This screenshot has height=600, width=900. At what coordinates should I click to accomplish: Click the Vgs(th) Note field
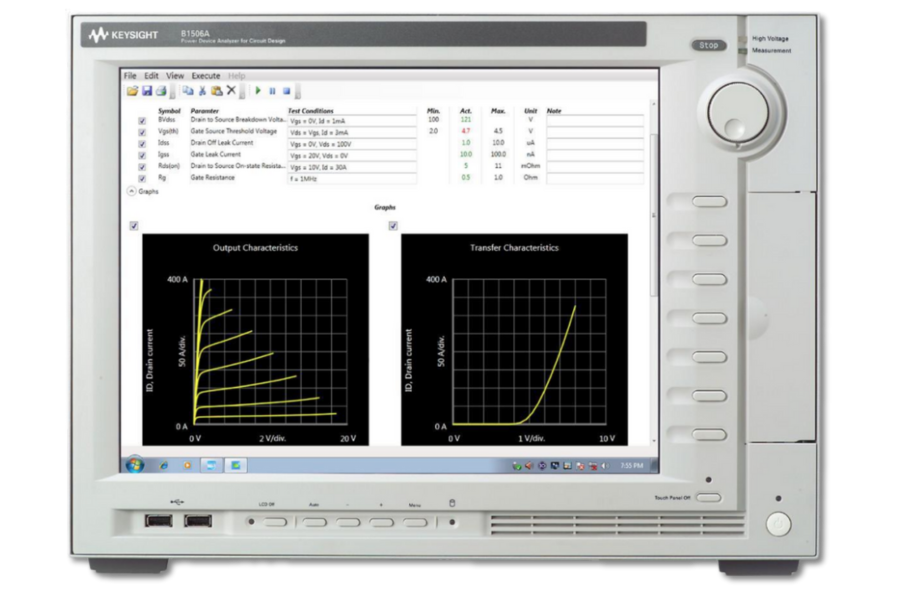click(595, 132)
